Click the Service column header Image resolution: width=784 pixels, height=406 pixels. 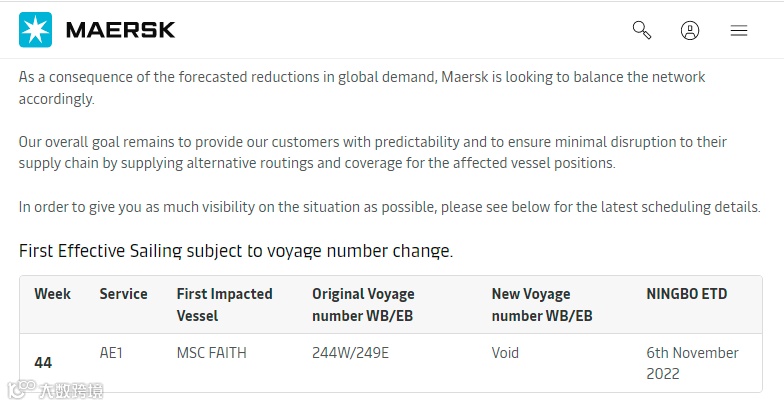pyautogui.click(x=123, y=294)
